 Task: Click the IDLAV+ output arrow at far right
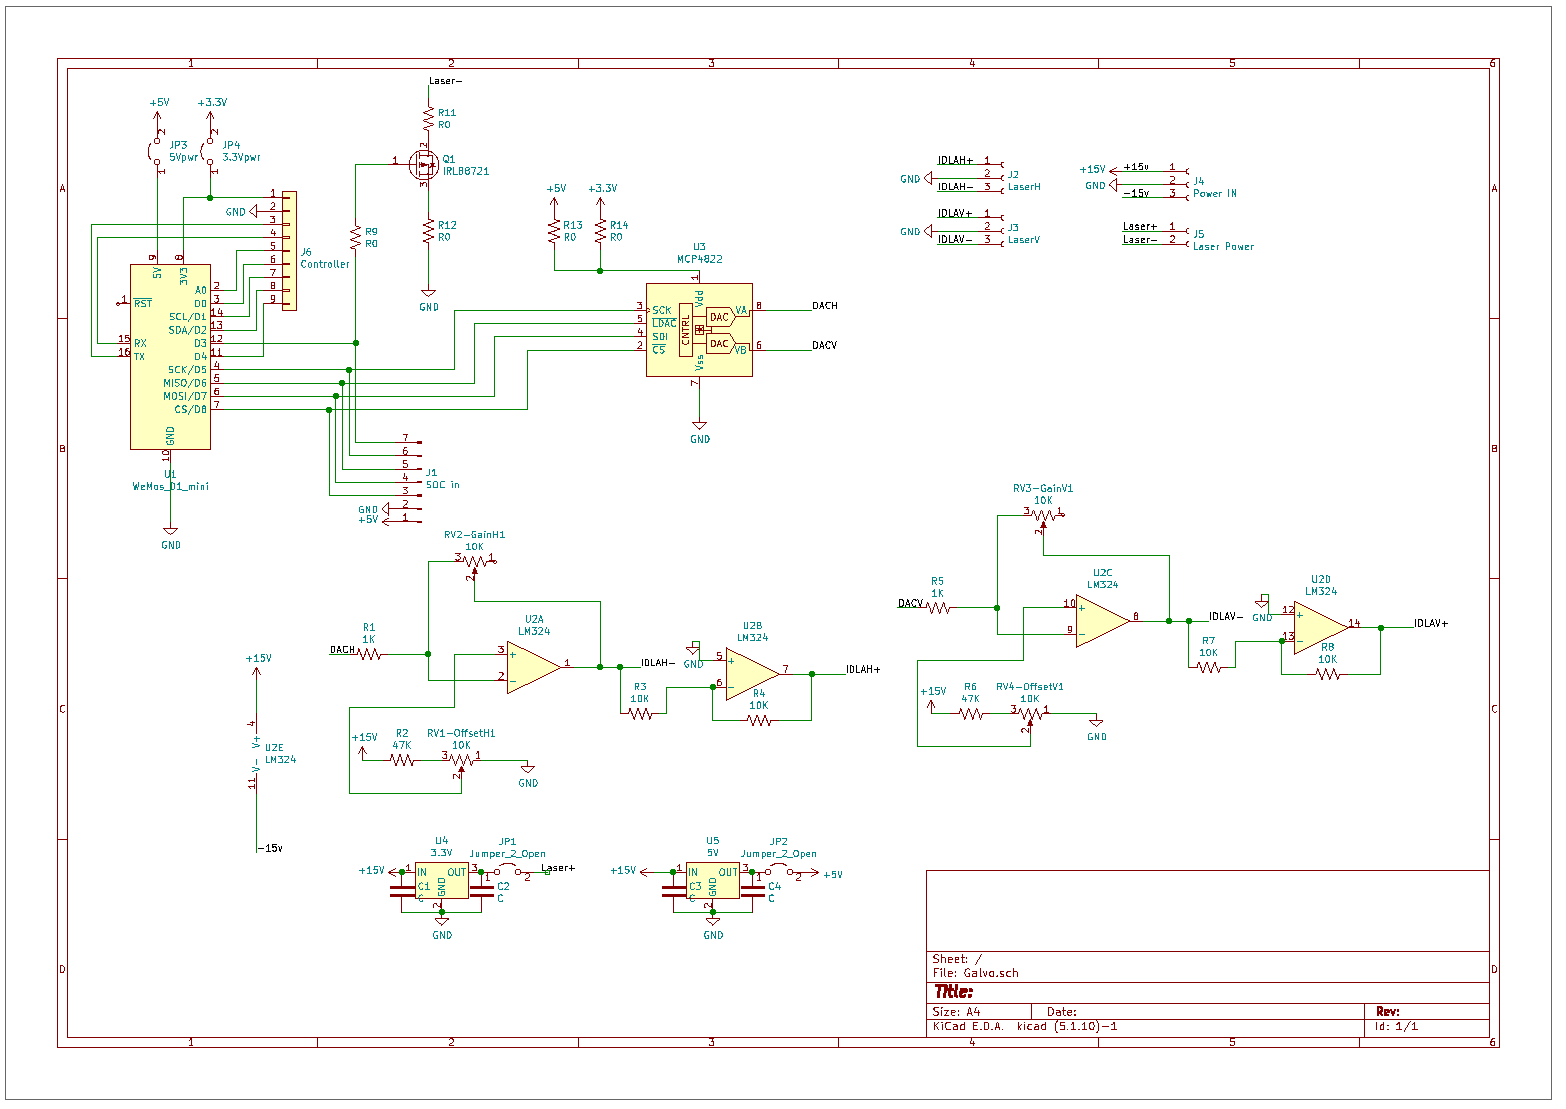click(x=1429, y=621)
